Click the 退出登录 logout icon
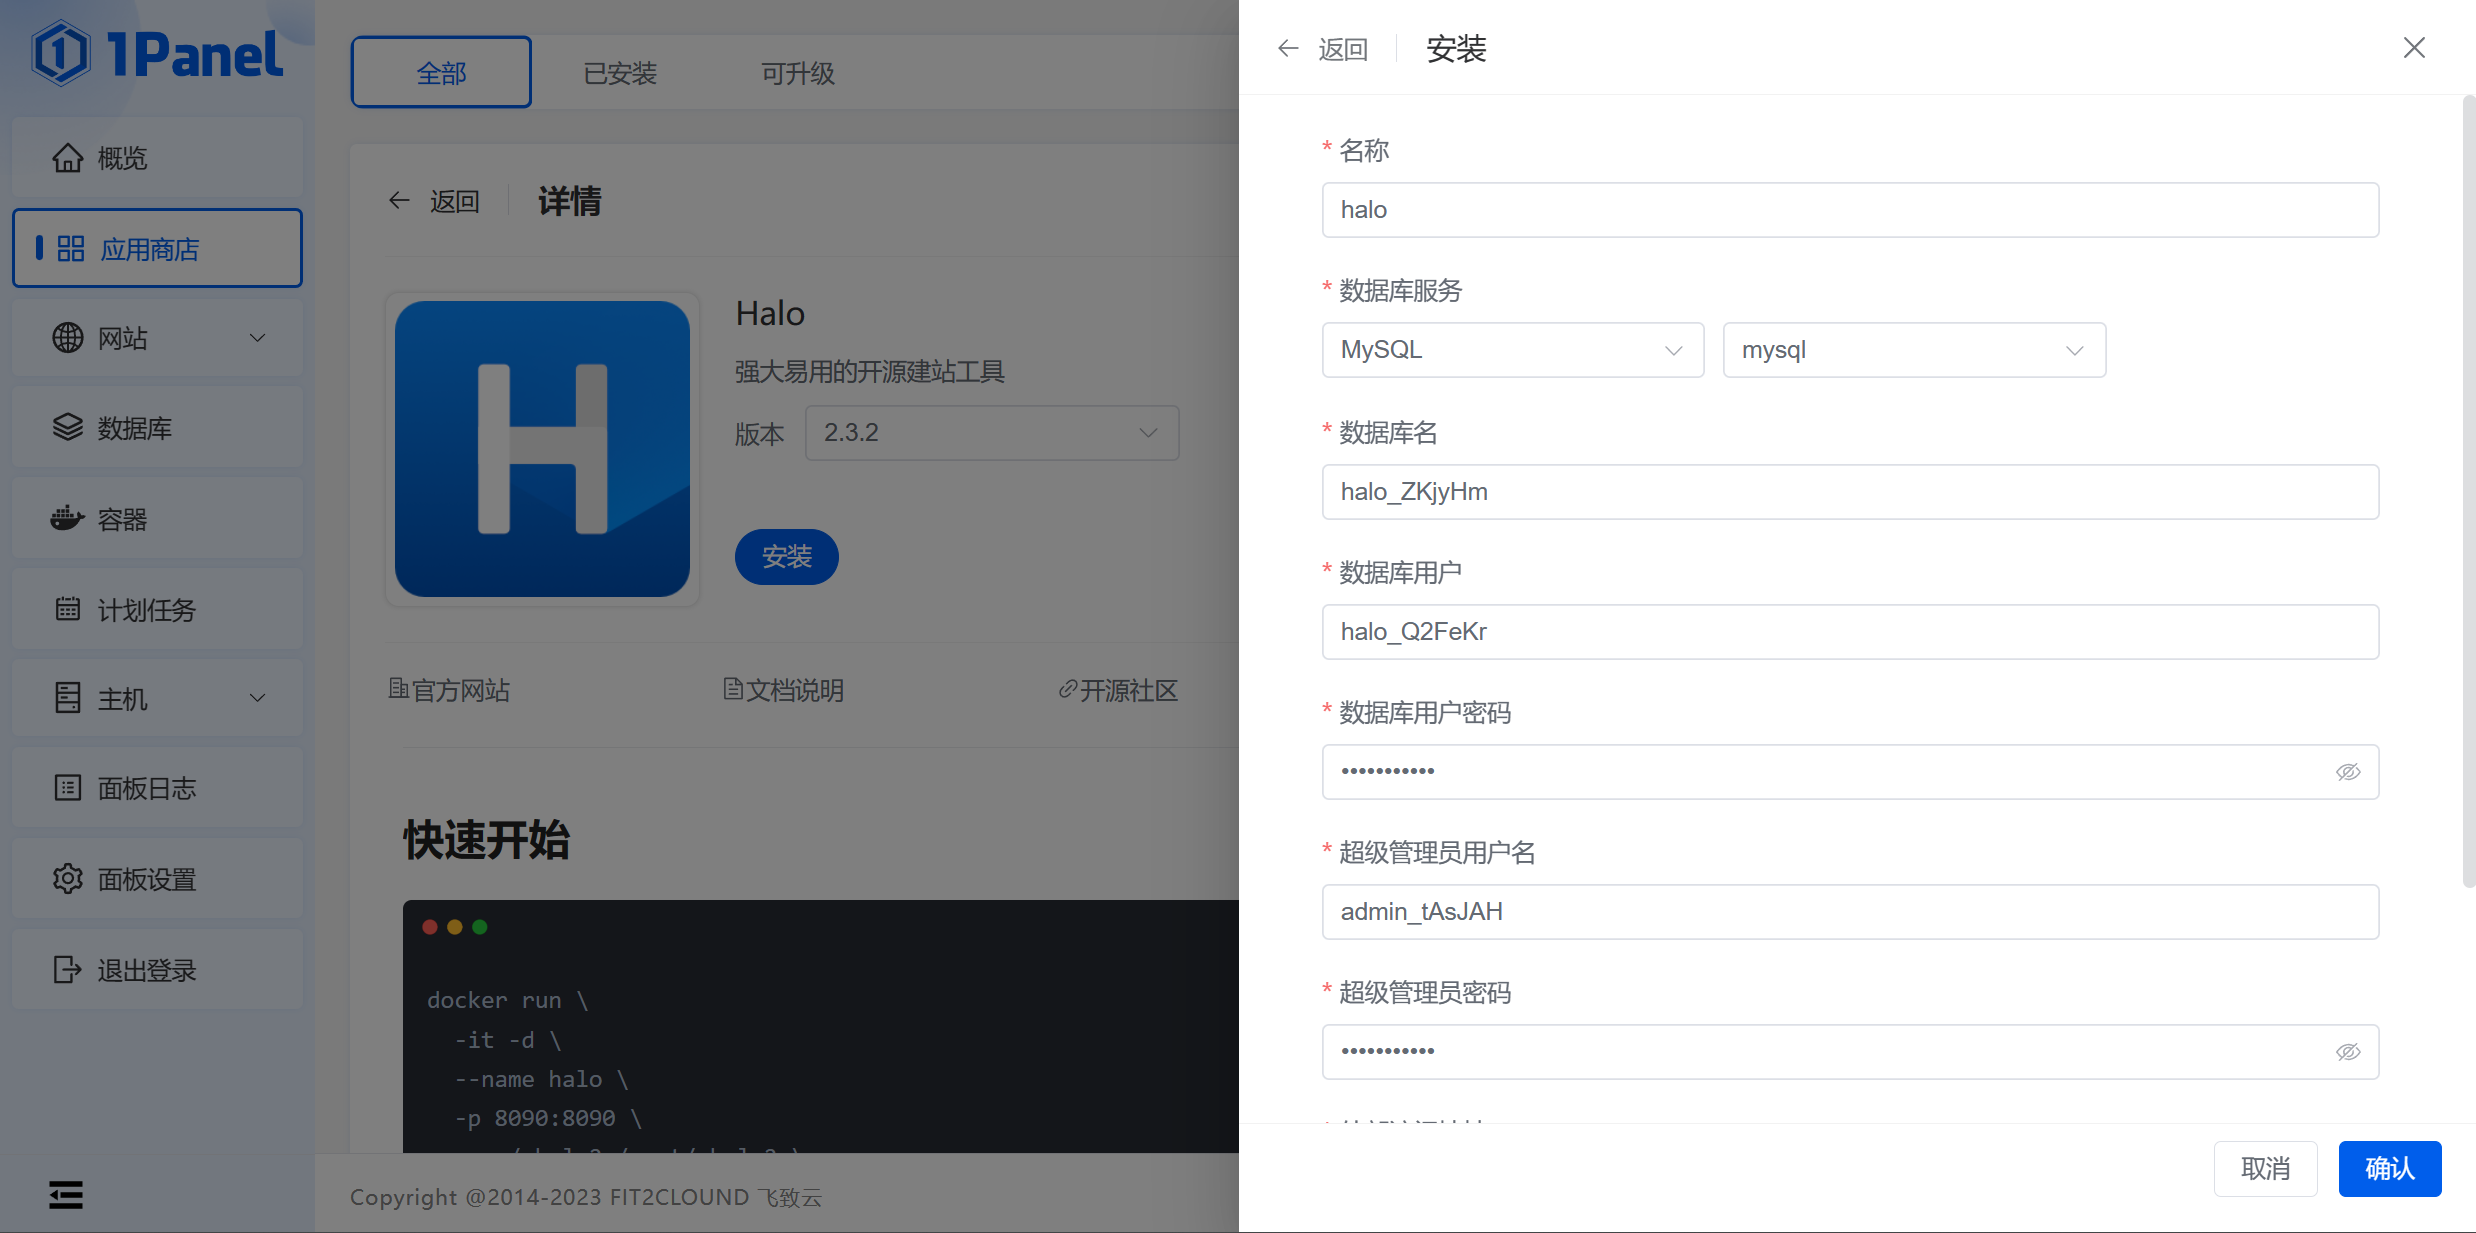Viewport: 2476px width, 1233px height. pyautogui.click(x=68, y=969)
